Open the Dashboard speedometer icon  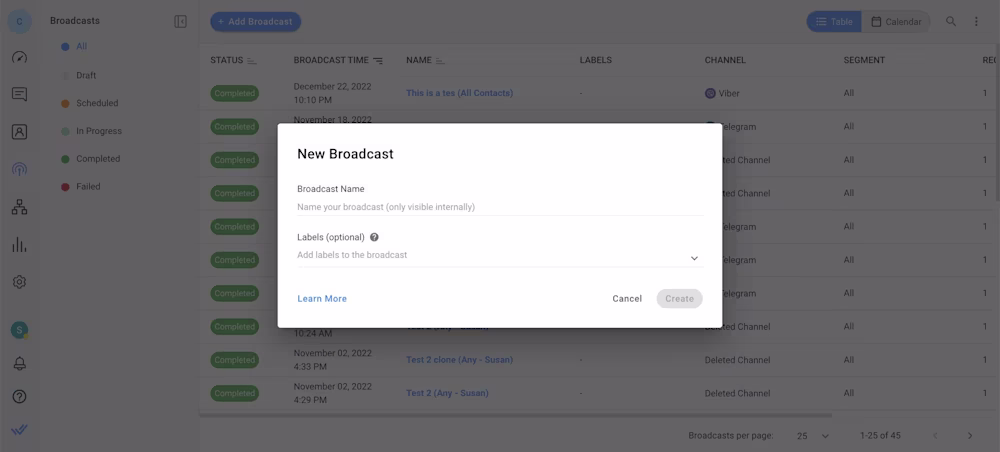click(x=19, y=57)
